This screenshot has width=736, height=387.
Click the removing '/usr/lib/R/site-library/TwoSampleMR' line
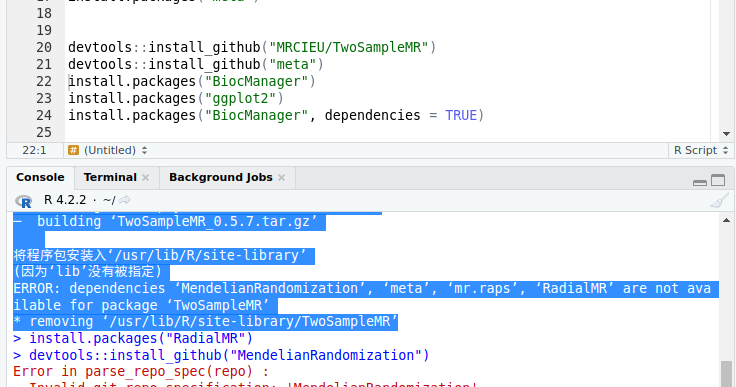(206, 322)
